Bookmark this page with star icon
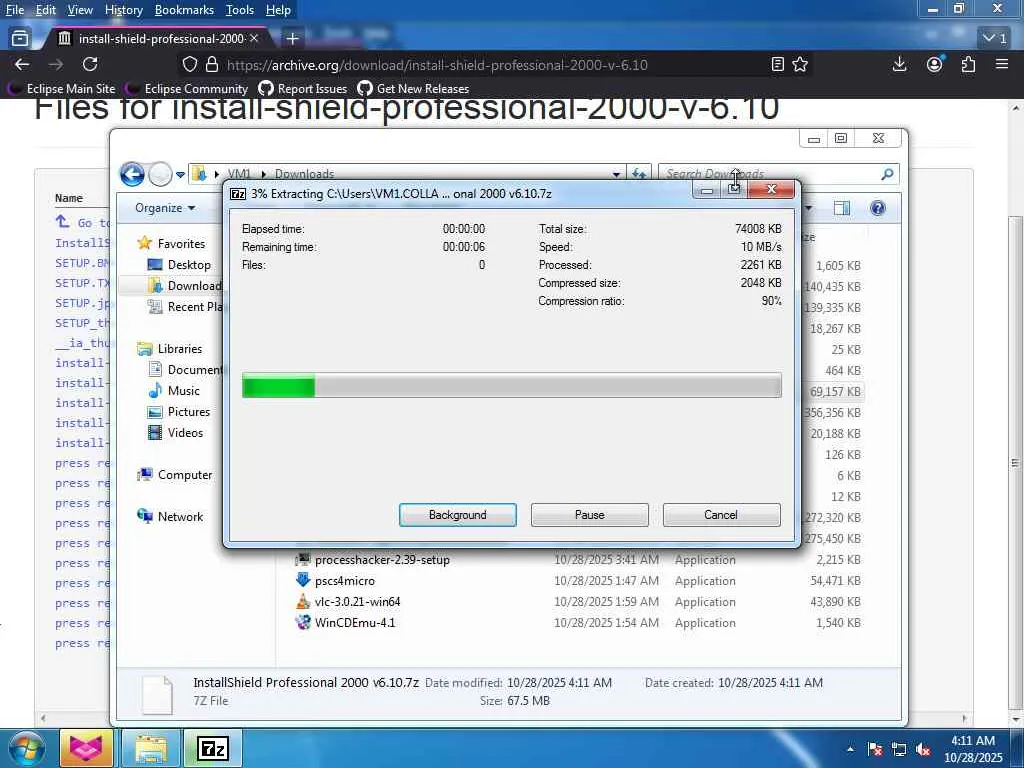The height and width of the screenshot is (768, 1024). (x=800, y=64)
